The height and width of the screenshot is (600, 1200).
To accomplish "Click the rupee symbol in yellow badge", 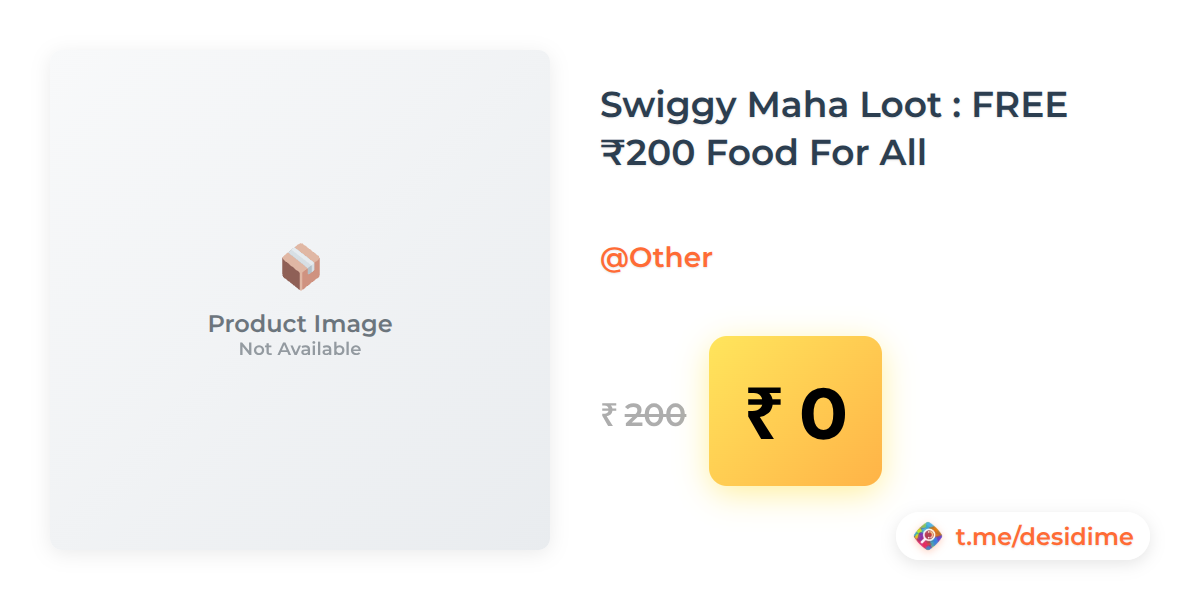I will click(762, 413).
